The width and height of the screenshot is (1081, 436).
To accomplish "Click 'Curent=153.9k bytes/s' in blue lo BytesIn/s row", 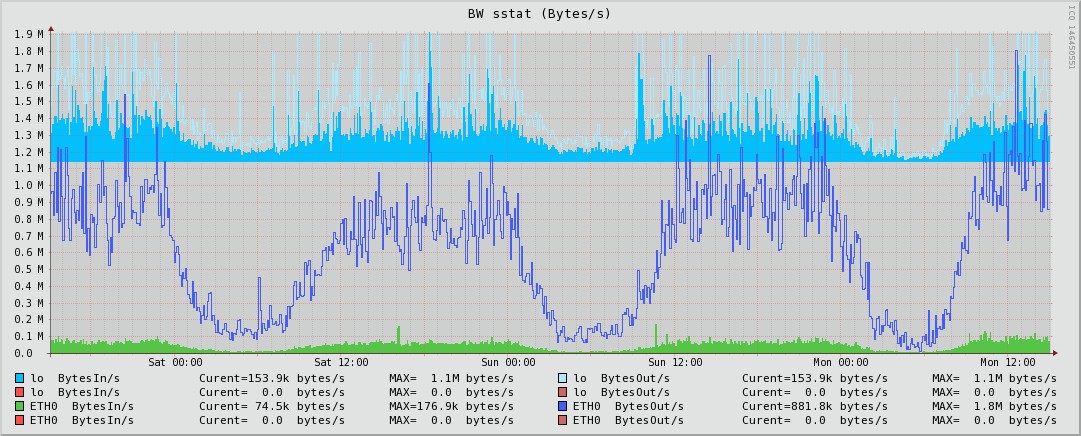I will tap(272, 379).
